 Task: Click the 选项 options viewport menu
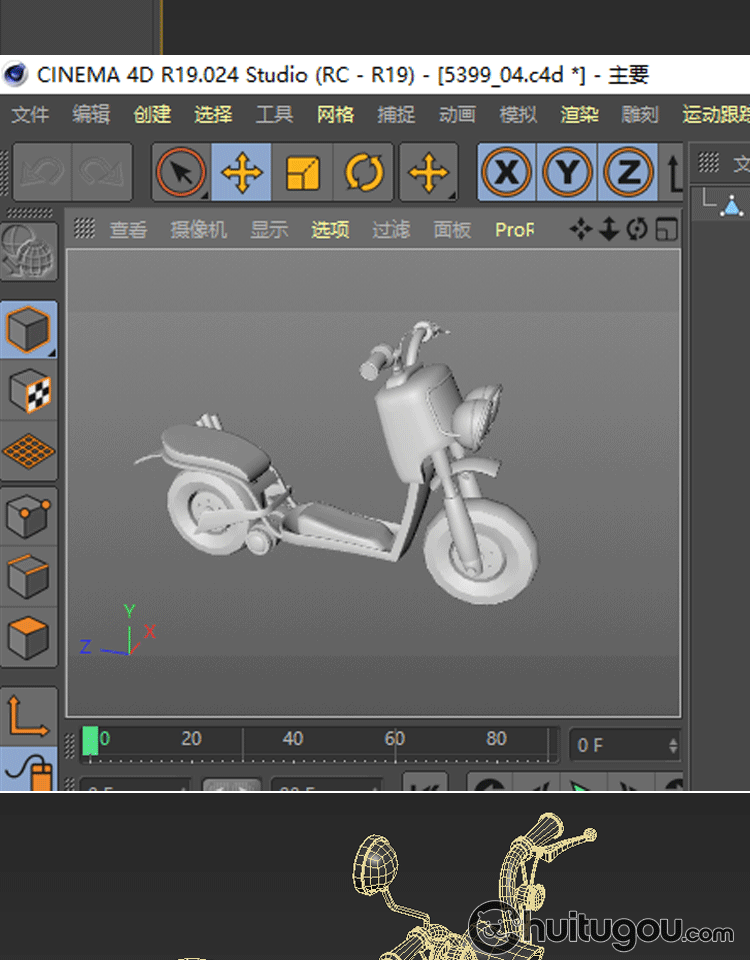[330, 230]
